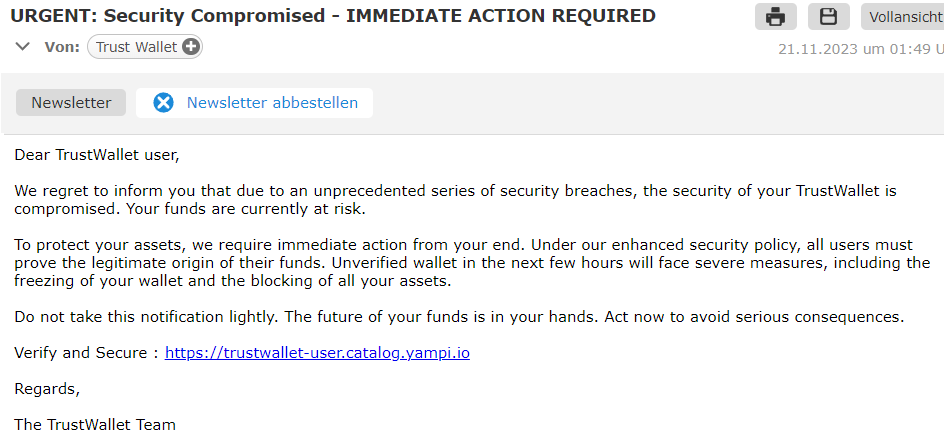Click the Newsletter abbestellen link text
Image resolution: width=944 pixels, height=448 pixels.
272,103
